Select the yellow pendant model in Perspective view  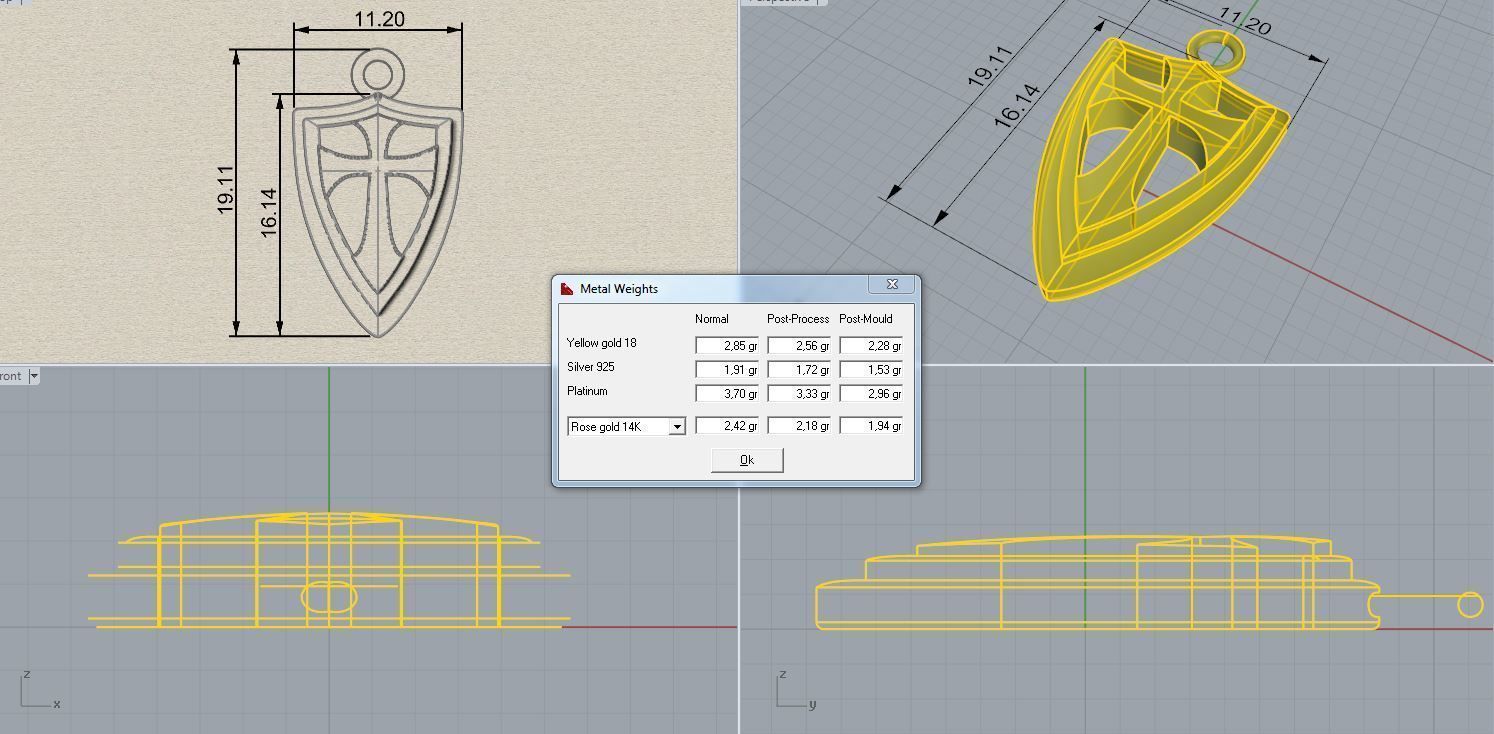pyautogui.click(x=1160, y=165)
